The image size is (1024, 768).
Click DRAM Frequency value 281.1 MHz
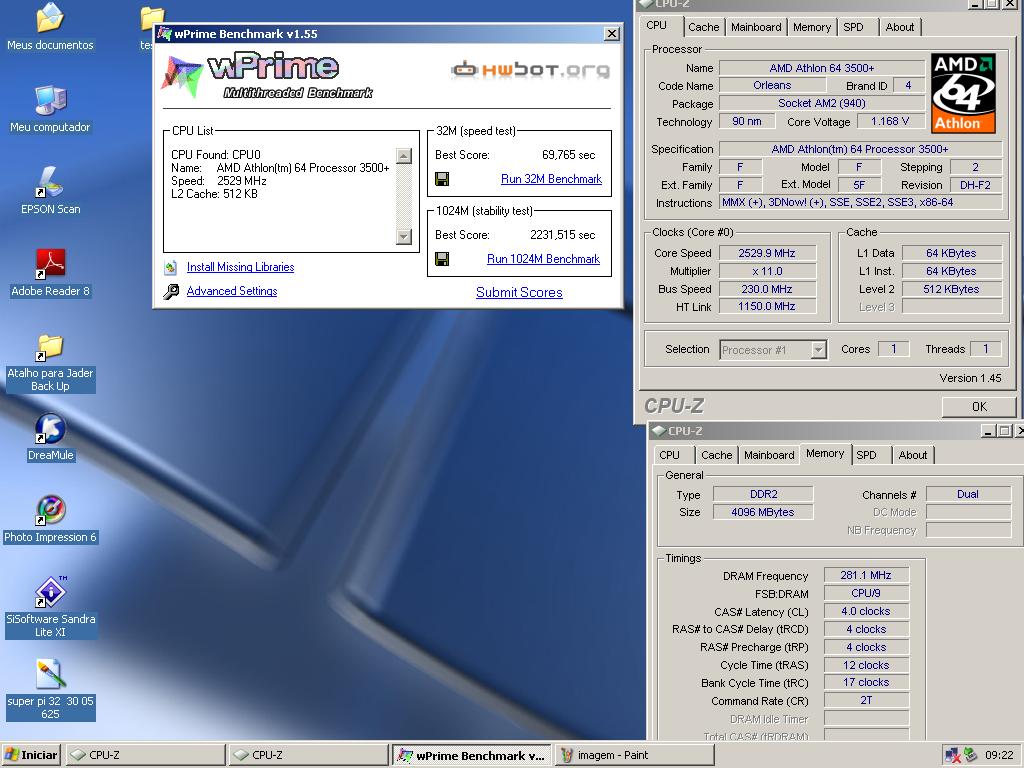click(x=866, y=575)
